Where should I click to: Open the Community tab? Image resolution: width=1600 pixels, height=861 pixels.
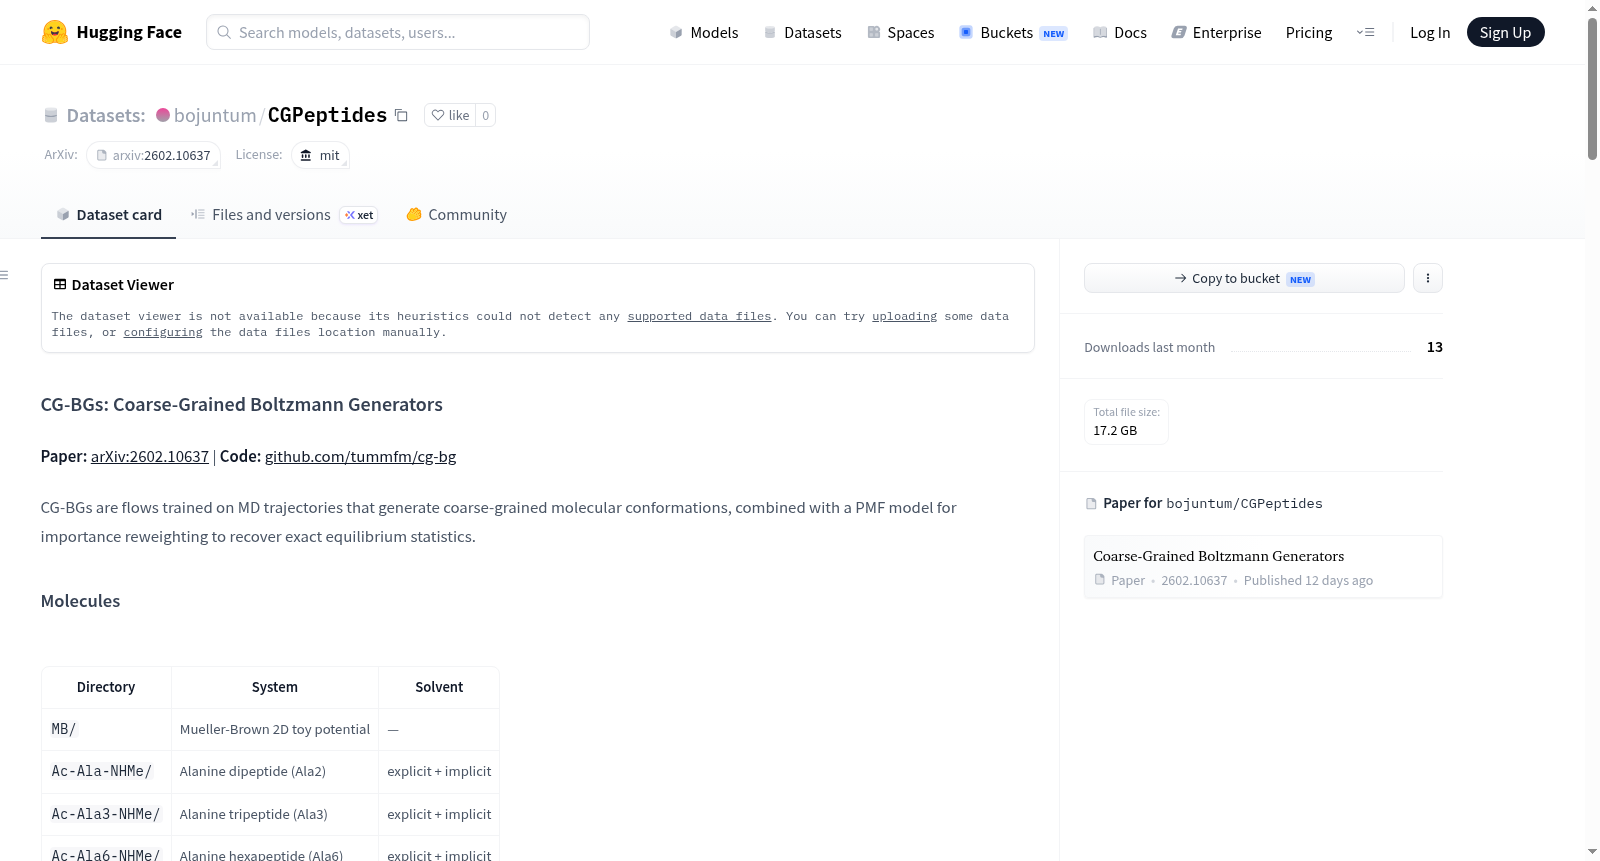(456, 215)
